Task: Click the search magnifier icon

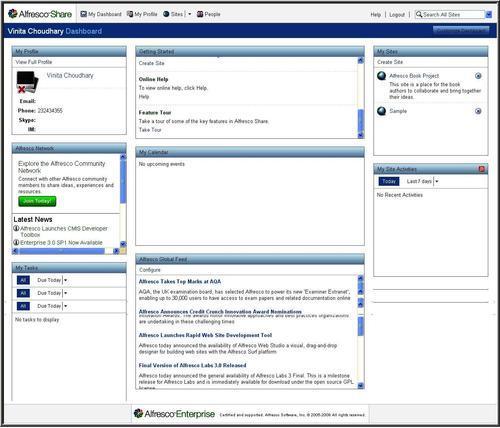Action: point(419,14)
